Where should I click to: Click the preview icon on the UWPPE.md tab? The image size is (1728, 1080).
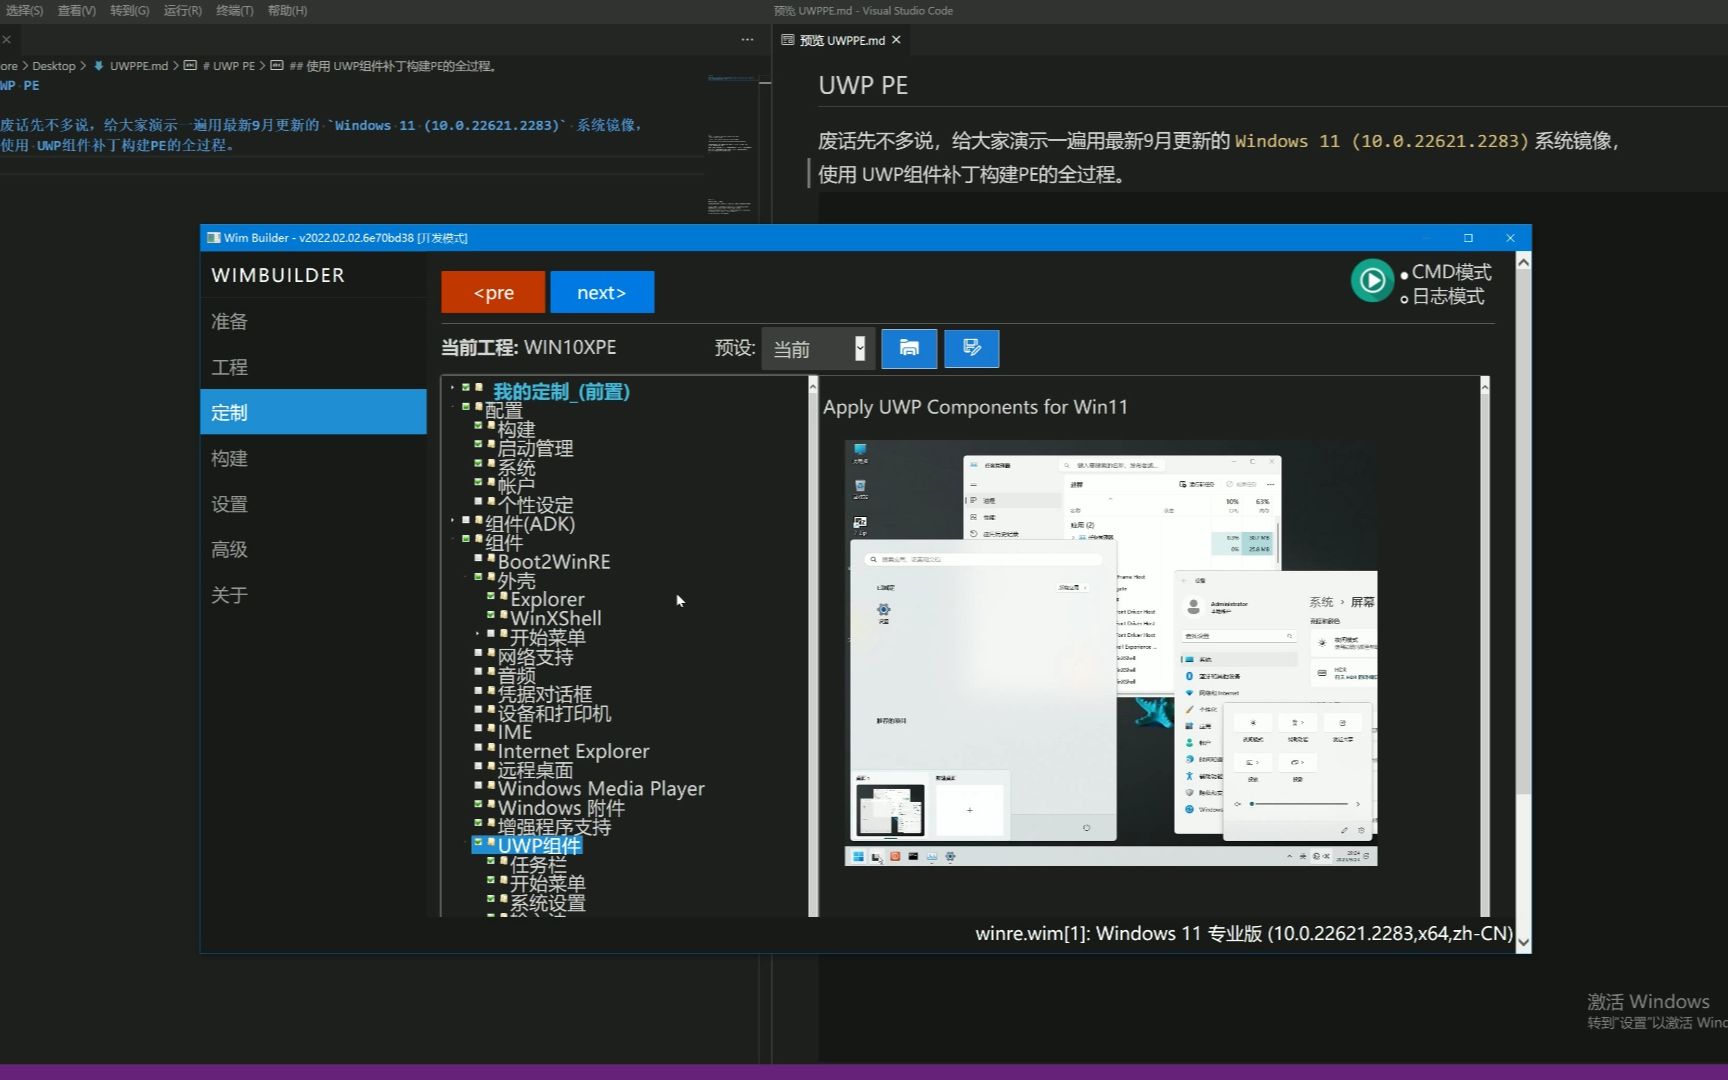pos(788,40)
